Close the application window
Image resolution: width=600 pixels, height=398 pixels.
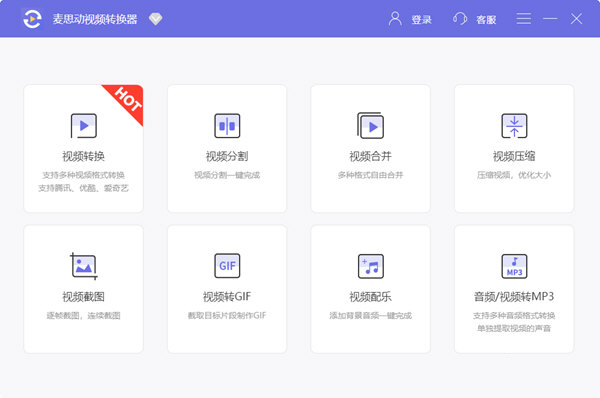pos(576,19)
